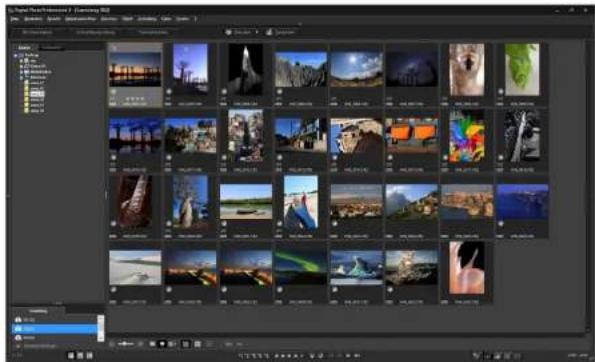The width and height of the screenshot is (595, 362).
Task: Click the top toolbar icon right of the dropdown arrow
Action: (269, 33)
